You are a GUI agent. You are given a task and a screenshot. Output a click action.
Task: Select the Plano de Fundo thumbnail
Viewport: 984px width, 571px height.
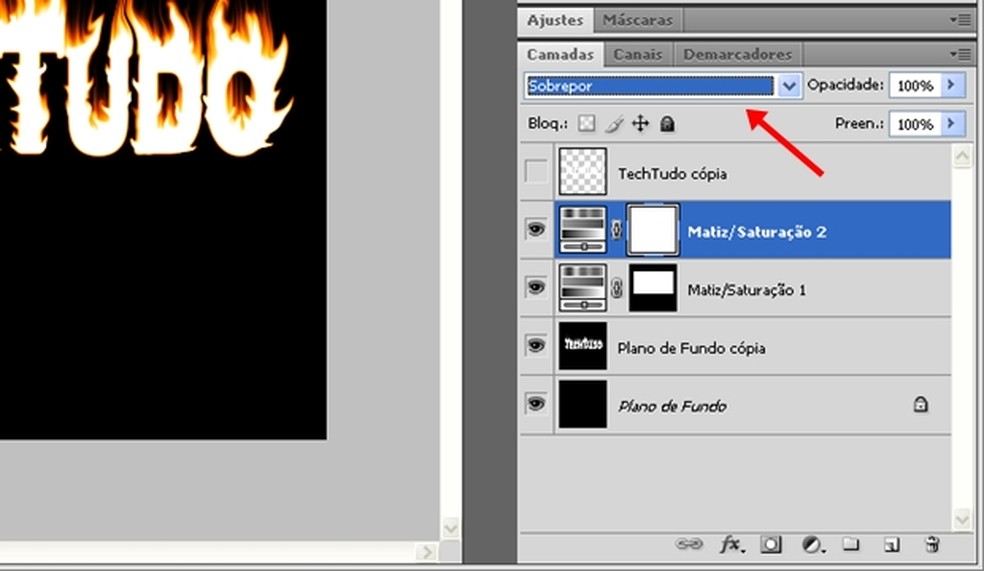coord(583,404)
